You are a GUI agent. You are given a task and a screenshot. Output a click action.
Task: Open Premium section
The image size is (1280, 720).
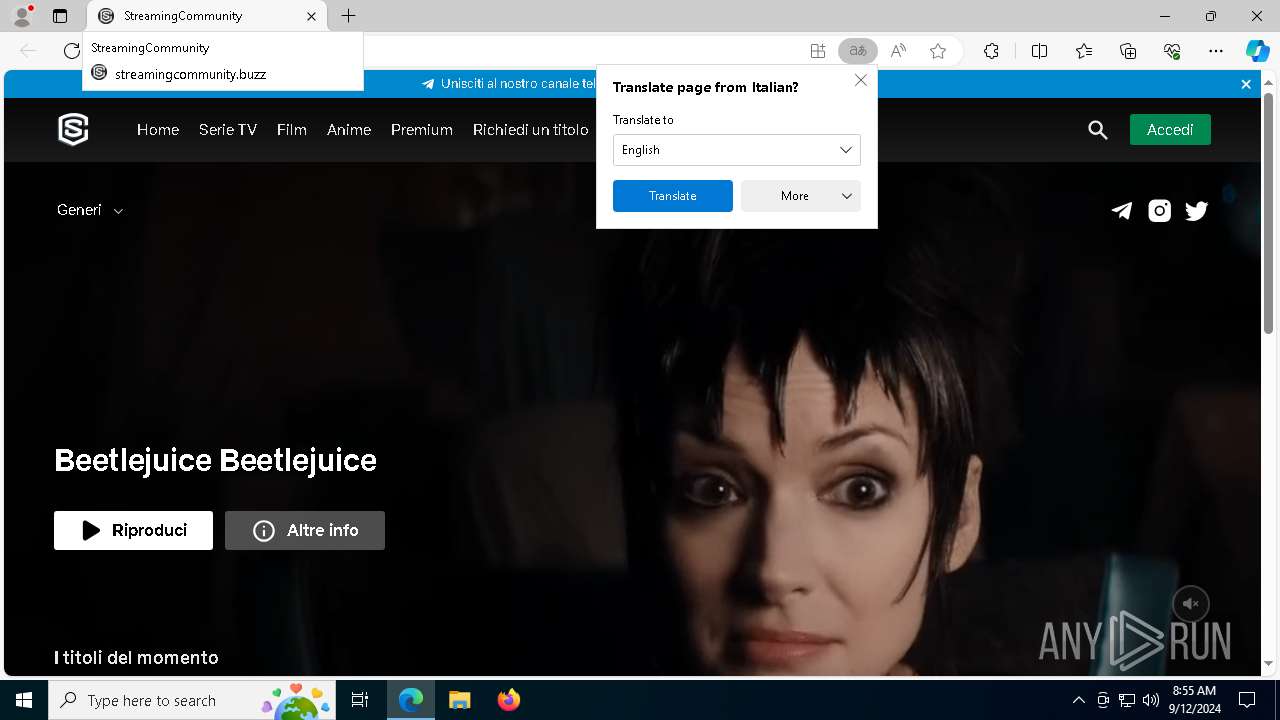(422, 130)
